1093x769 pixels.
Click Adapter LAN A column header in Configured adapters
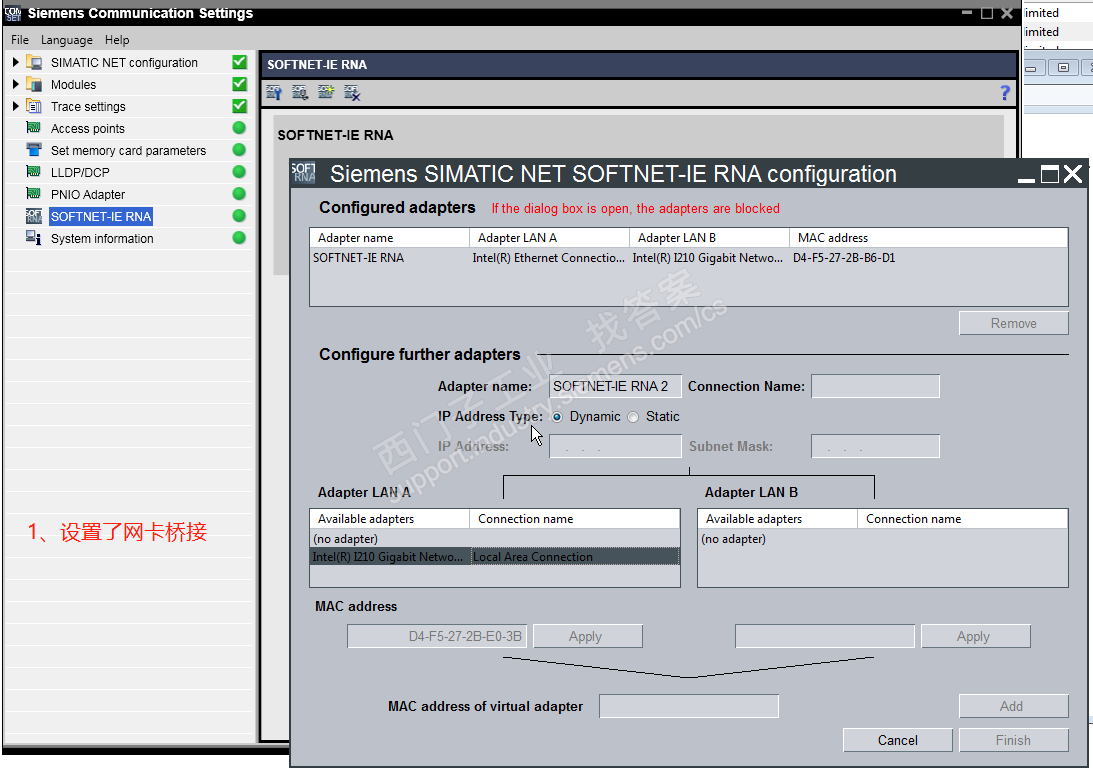(549, 238)
